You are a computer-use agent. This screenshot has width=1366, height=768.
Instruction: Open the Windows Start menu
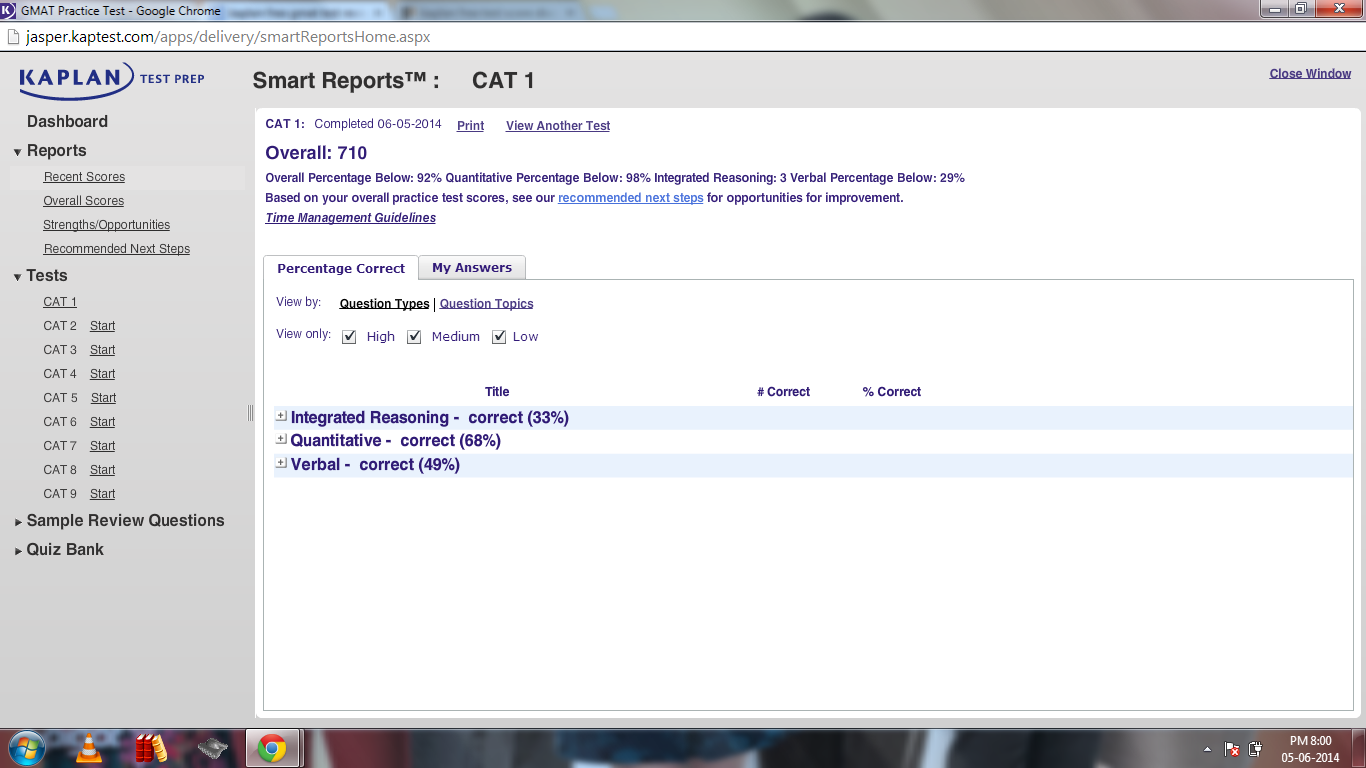[27, 747]
